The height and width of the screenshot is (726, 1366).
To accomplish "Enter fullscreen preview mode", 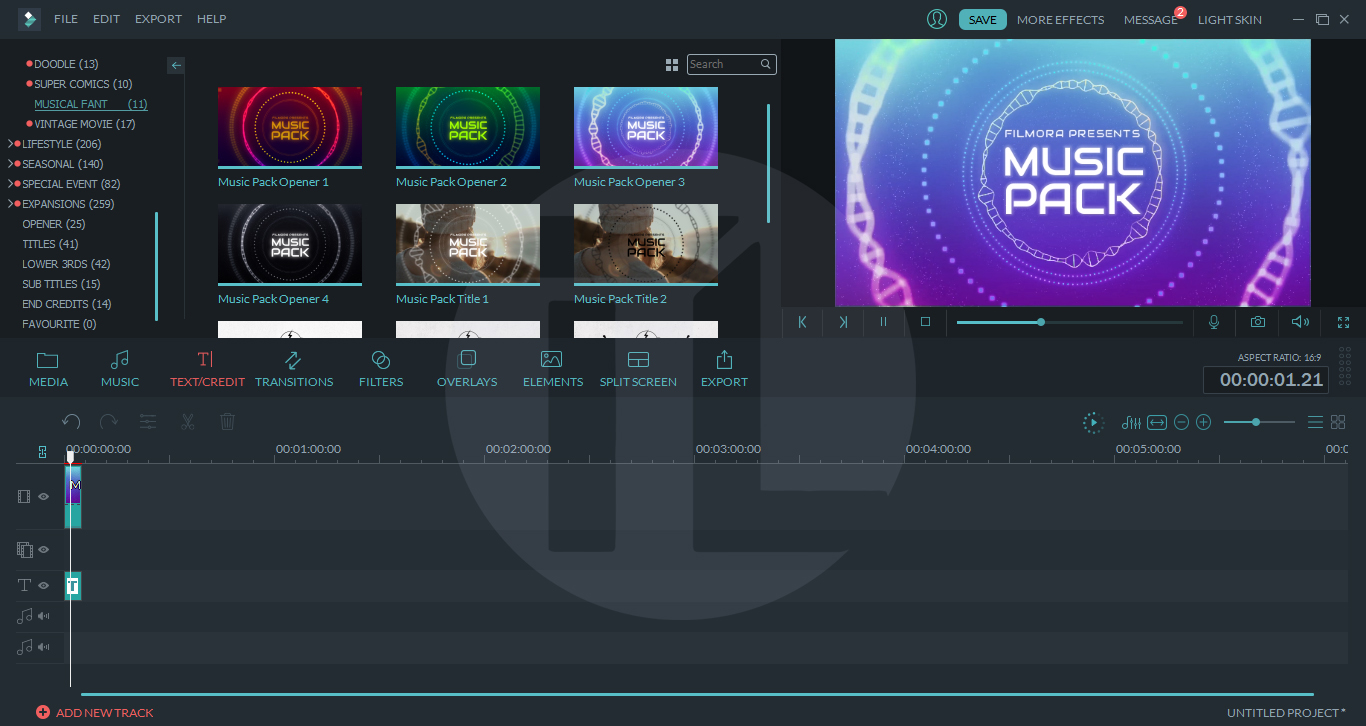I will point(1343,322).
